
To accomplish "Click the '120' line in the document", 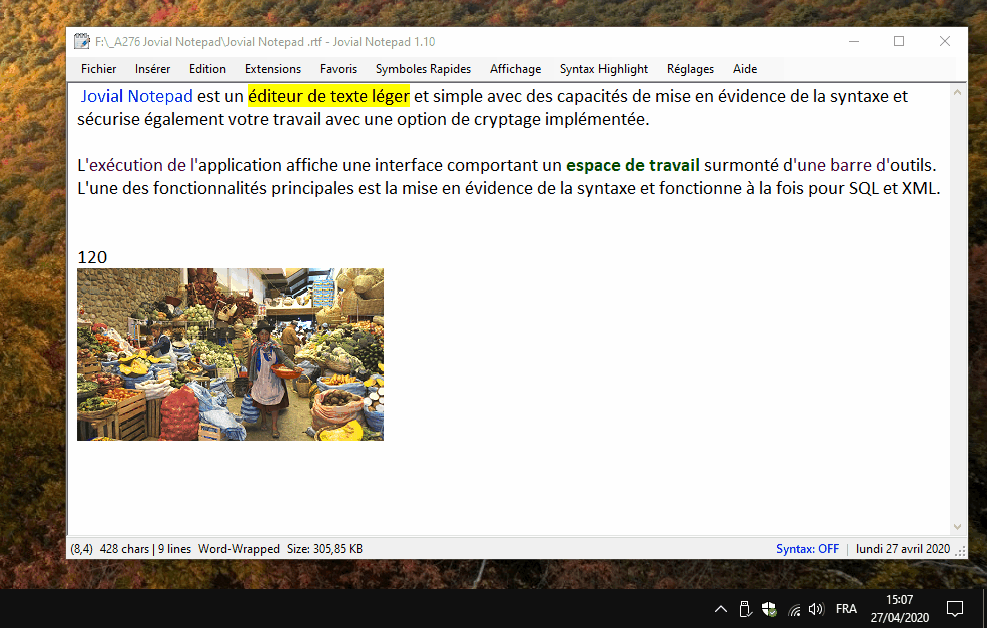I will tap(92, 257).
